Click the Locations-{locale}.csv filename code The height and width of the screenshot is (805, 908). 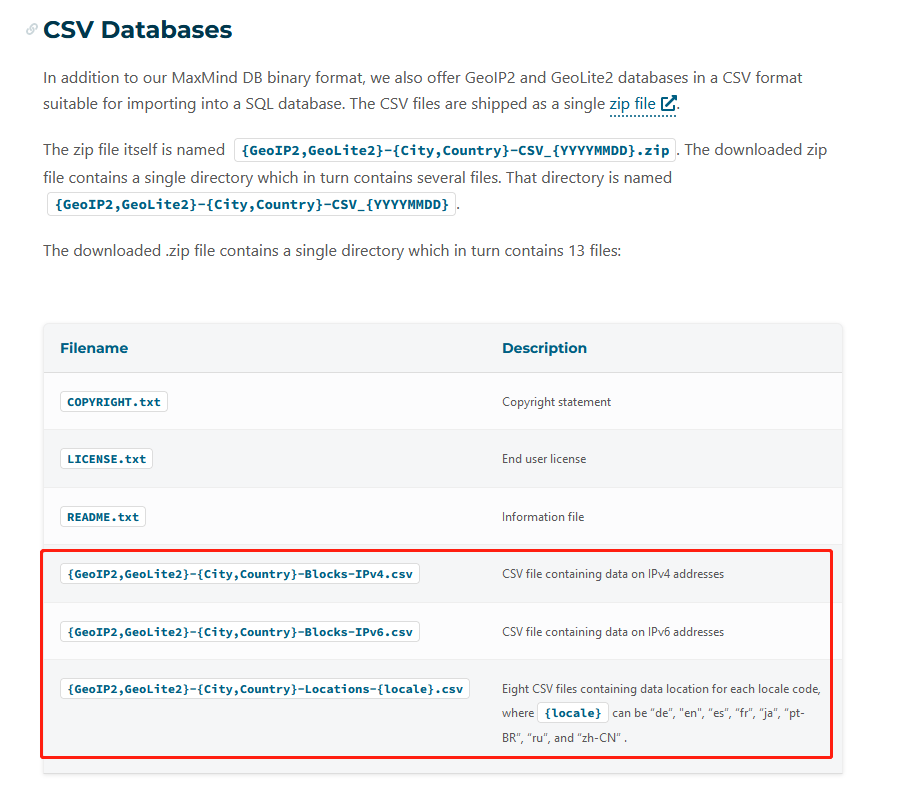coord(264,689)
